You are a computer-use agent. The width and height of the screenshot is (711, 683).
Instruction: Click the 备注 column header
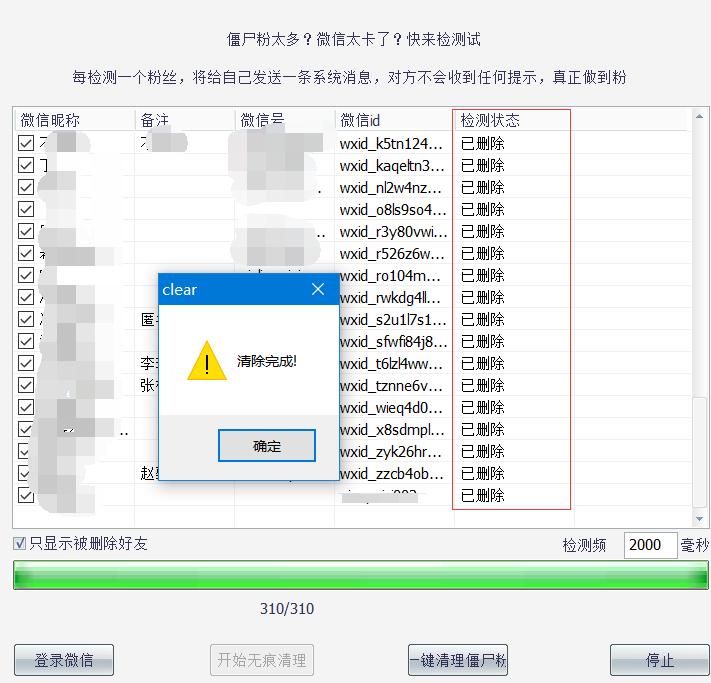tap(185, 120)
